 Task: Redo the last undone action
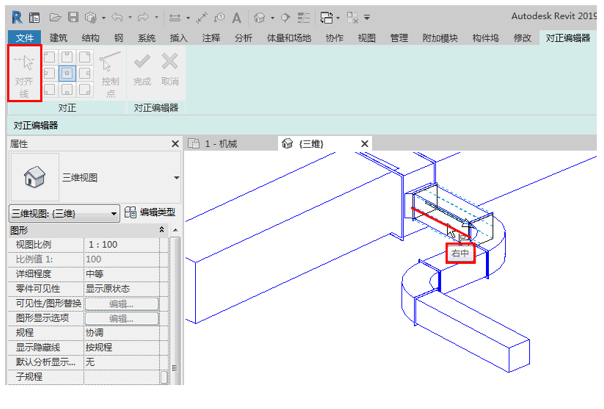tap(143, 17)
